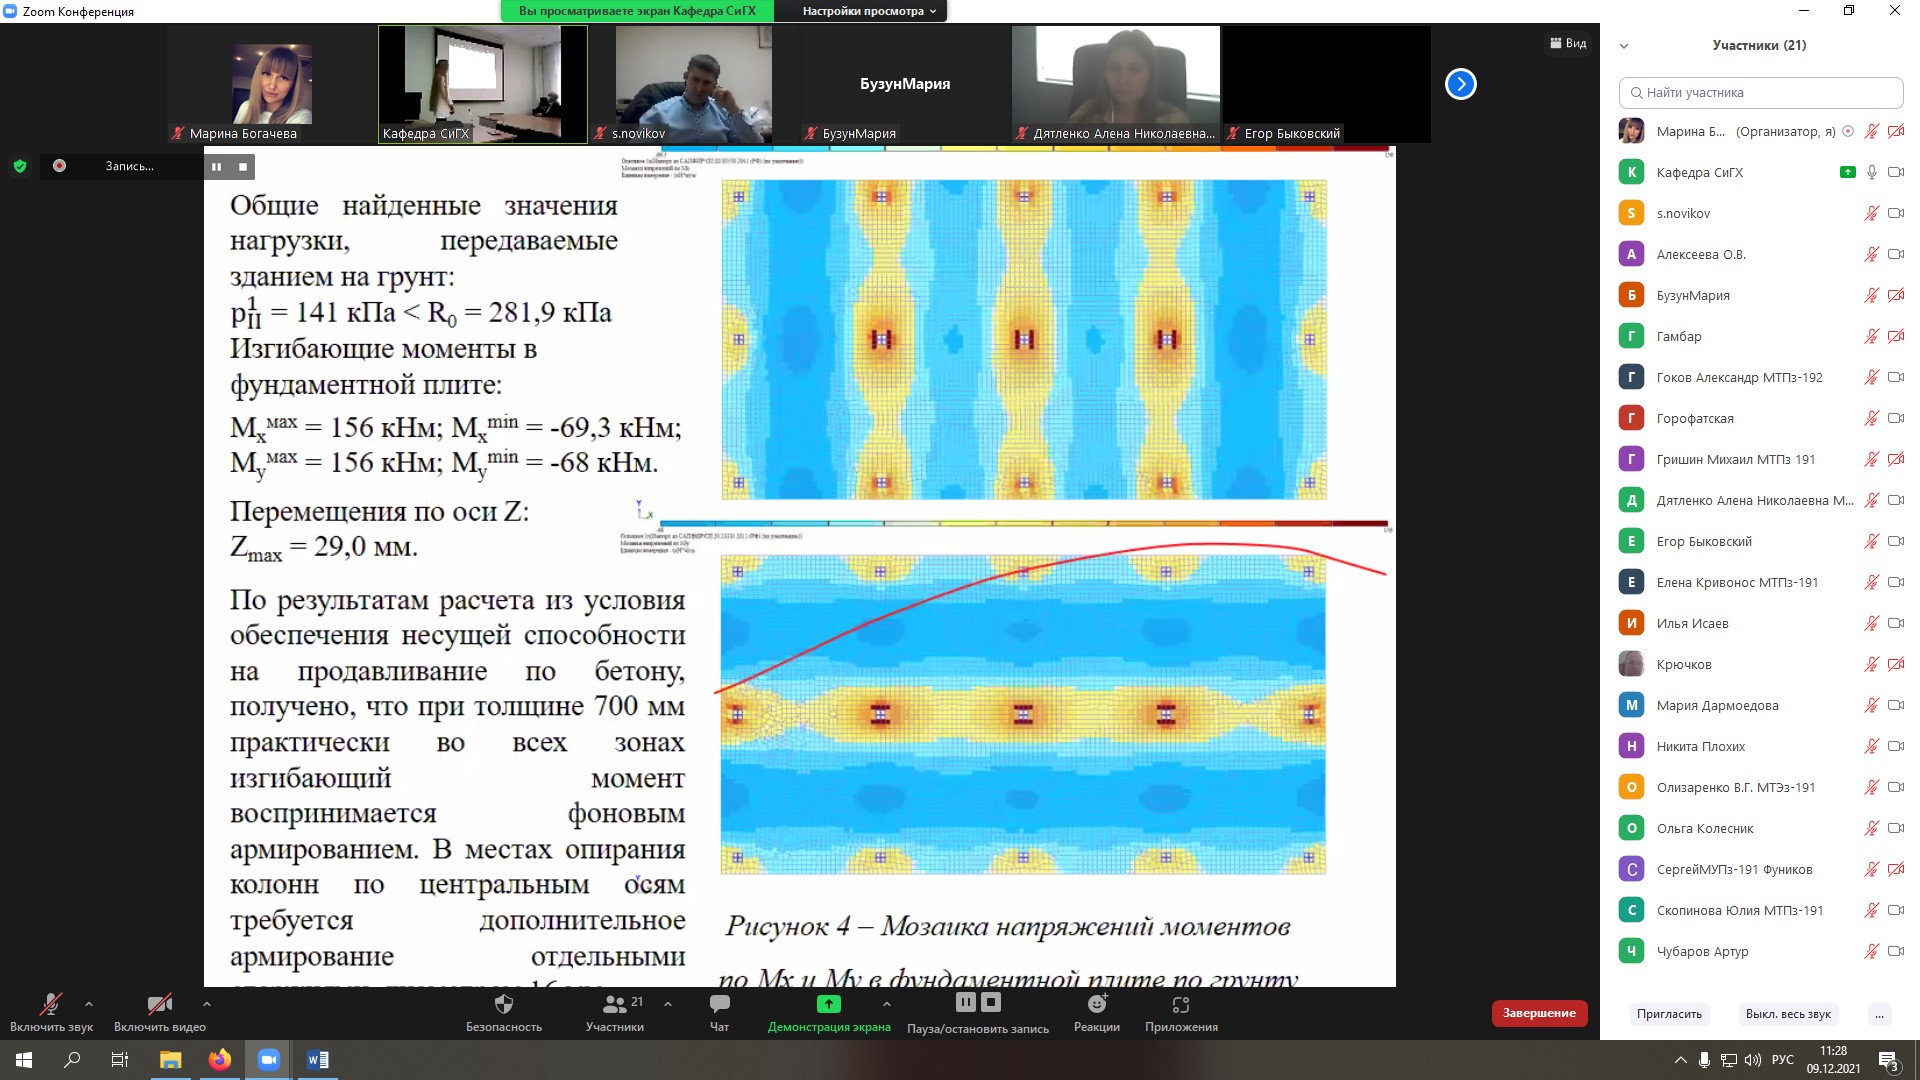Select Кафедра СиГХ video thumbnail
The image size is (1920, 1080).
coord(483,85)
